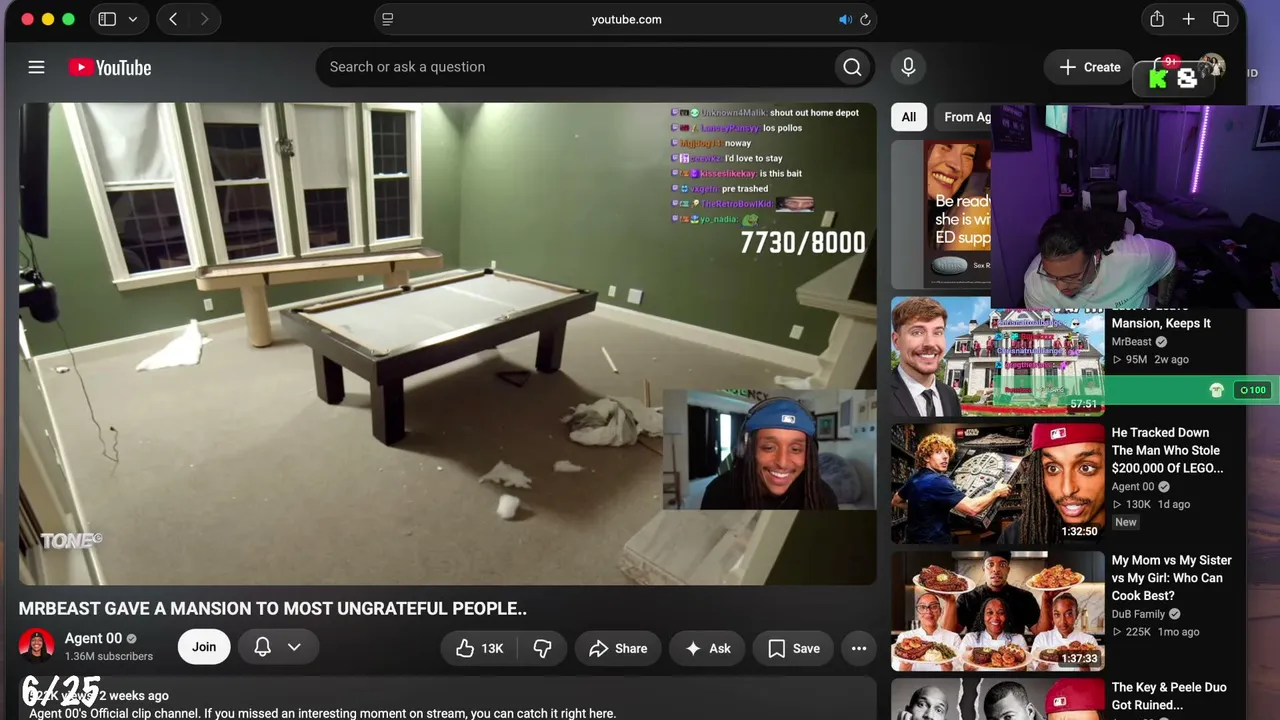Select the From Agent 00 filter chip
The width and height of the screenshot is (1280, 720).
(x=964, y=117)
